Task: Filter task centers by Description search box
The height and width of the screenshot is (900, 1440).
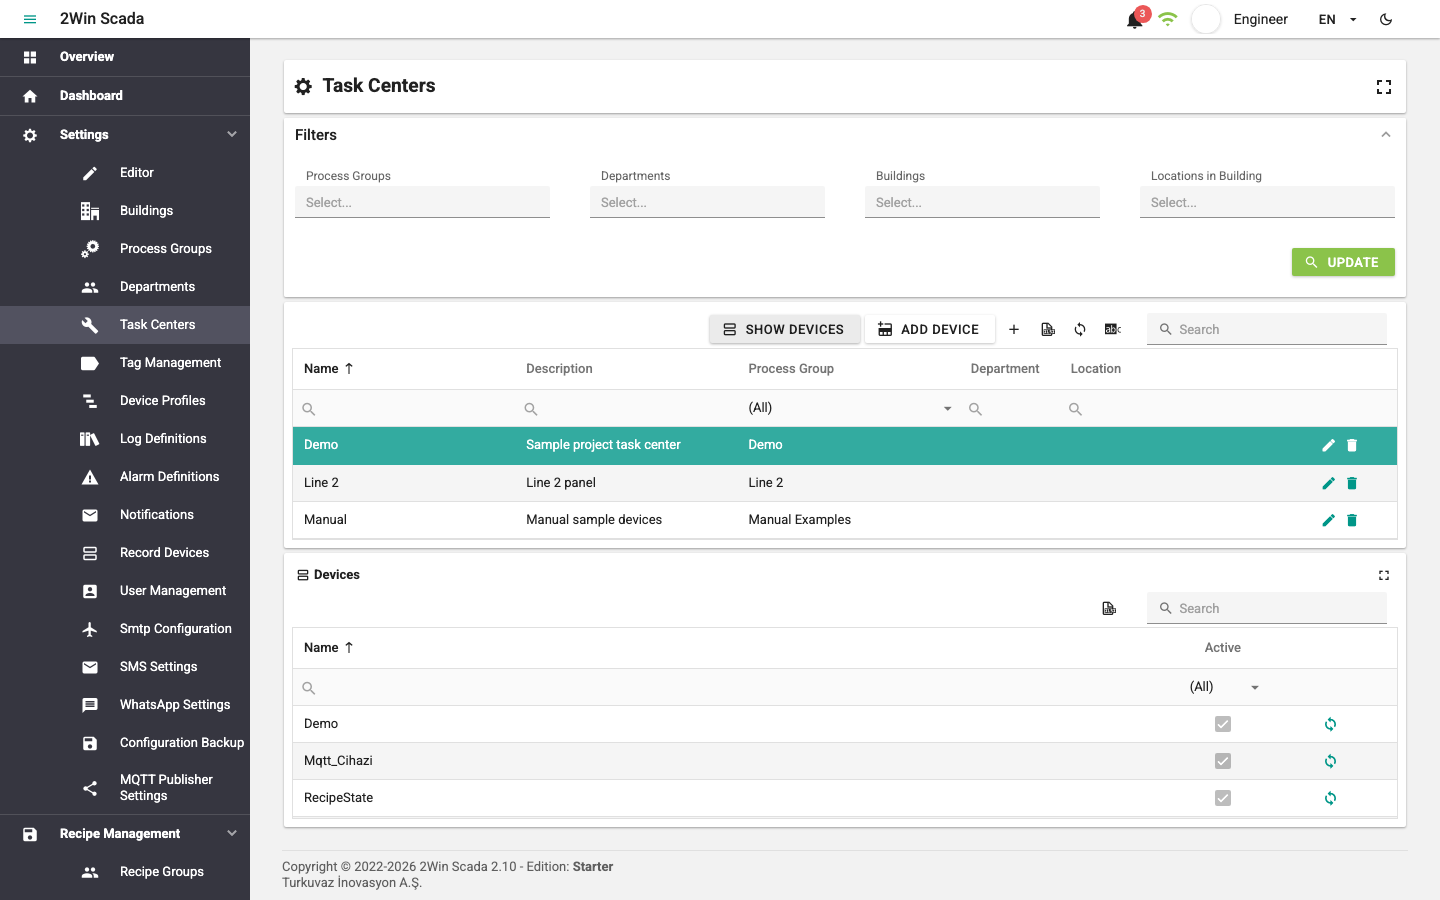Action: click(x=626, y=409)
